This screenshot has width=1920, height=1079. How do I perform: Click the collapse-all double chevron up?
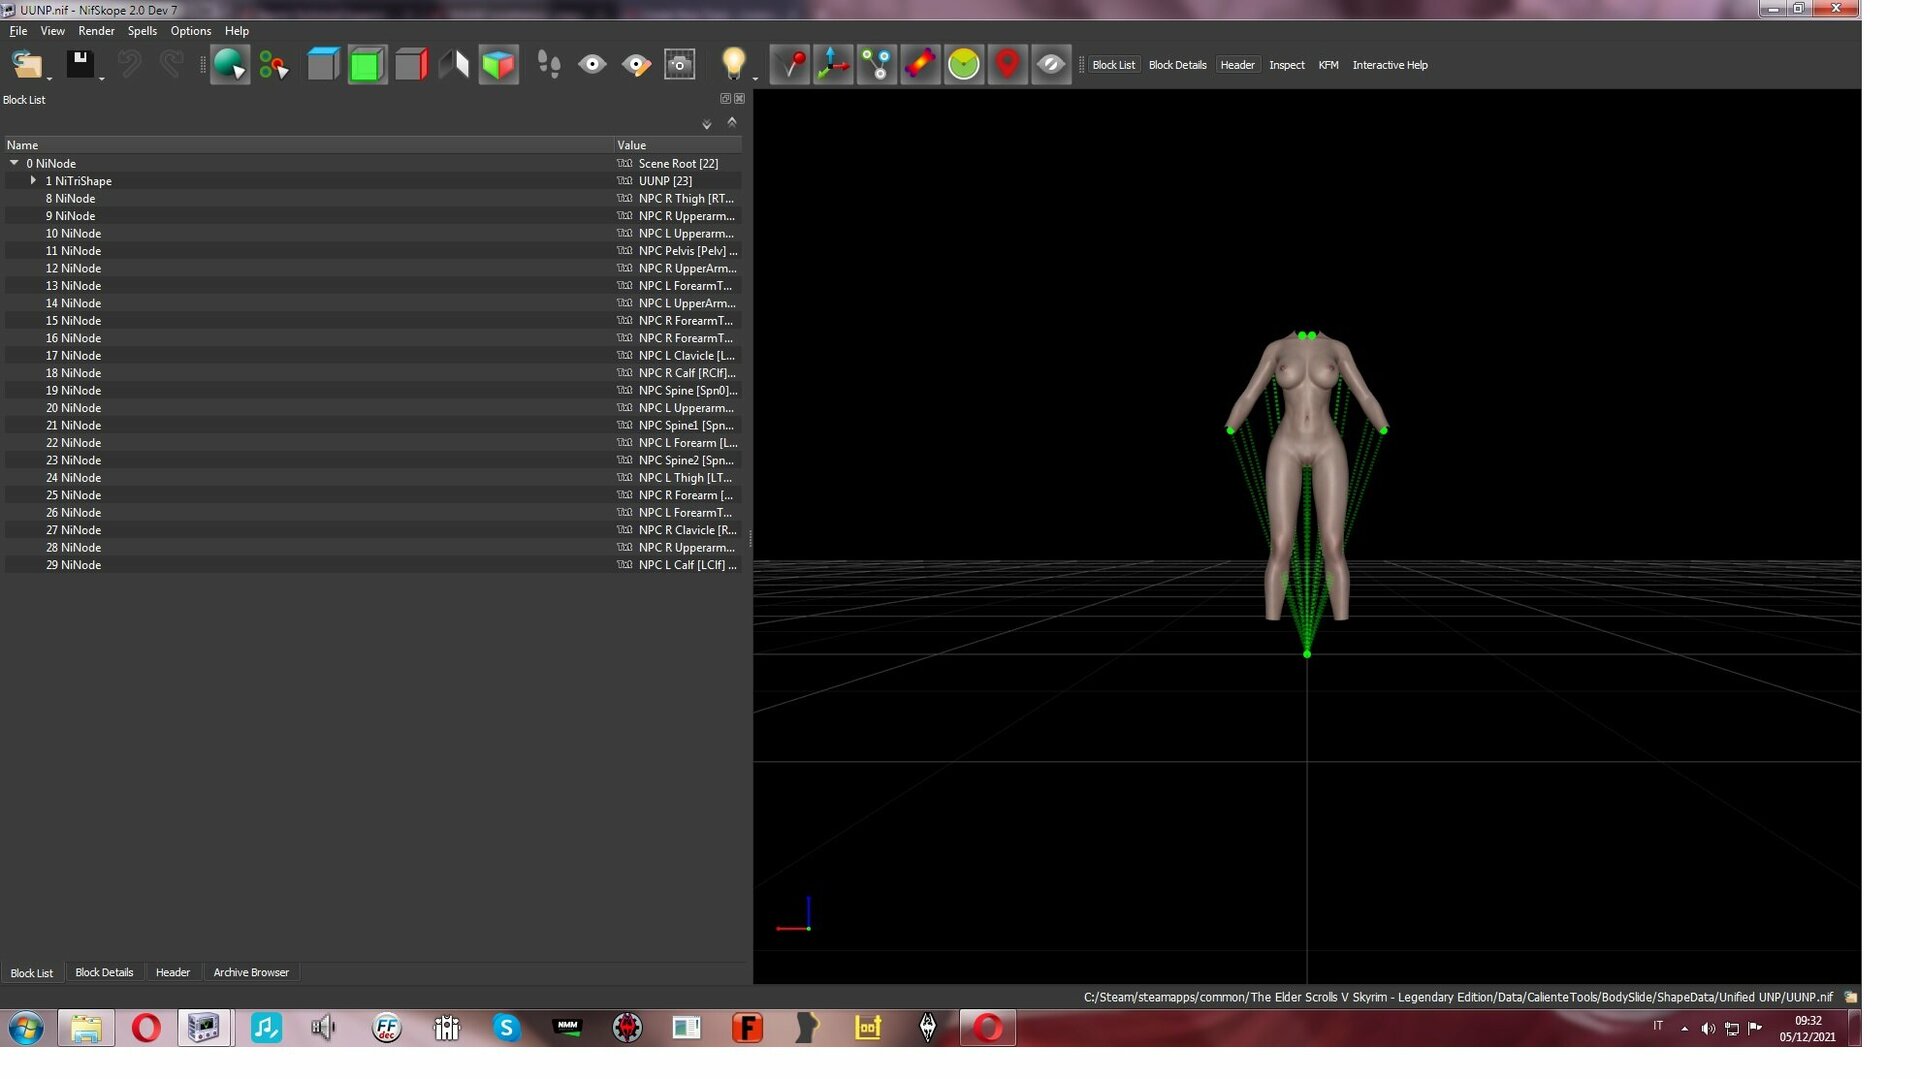click(x=732, y=122)
